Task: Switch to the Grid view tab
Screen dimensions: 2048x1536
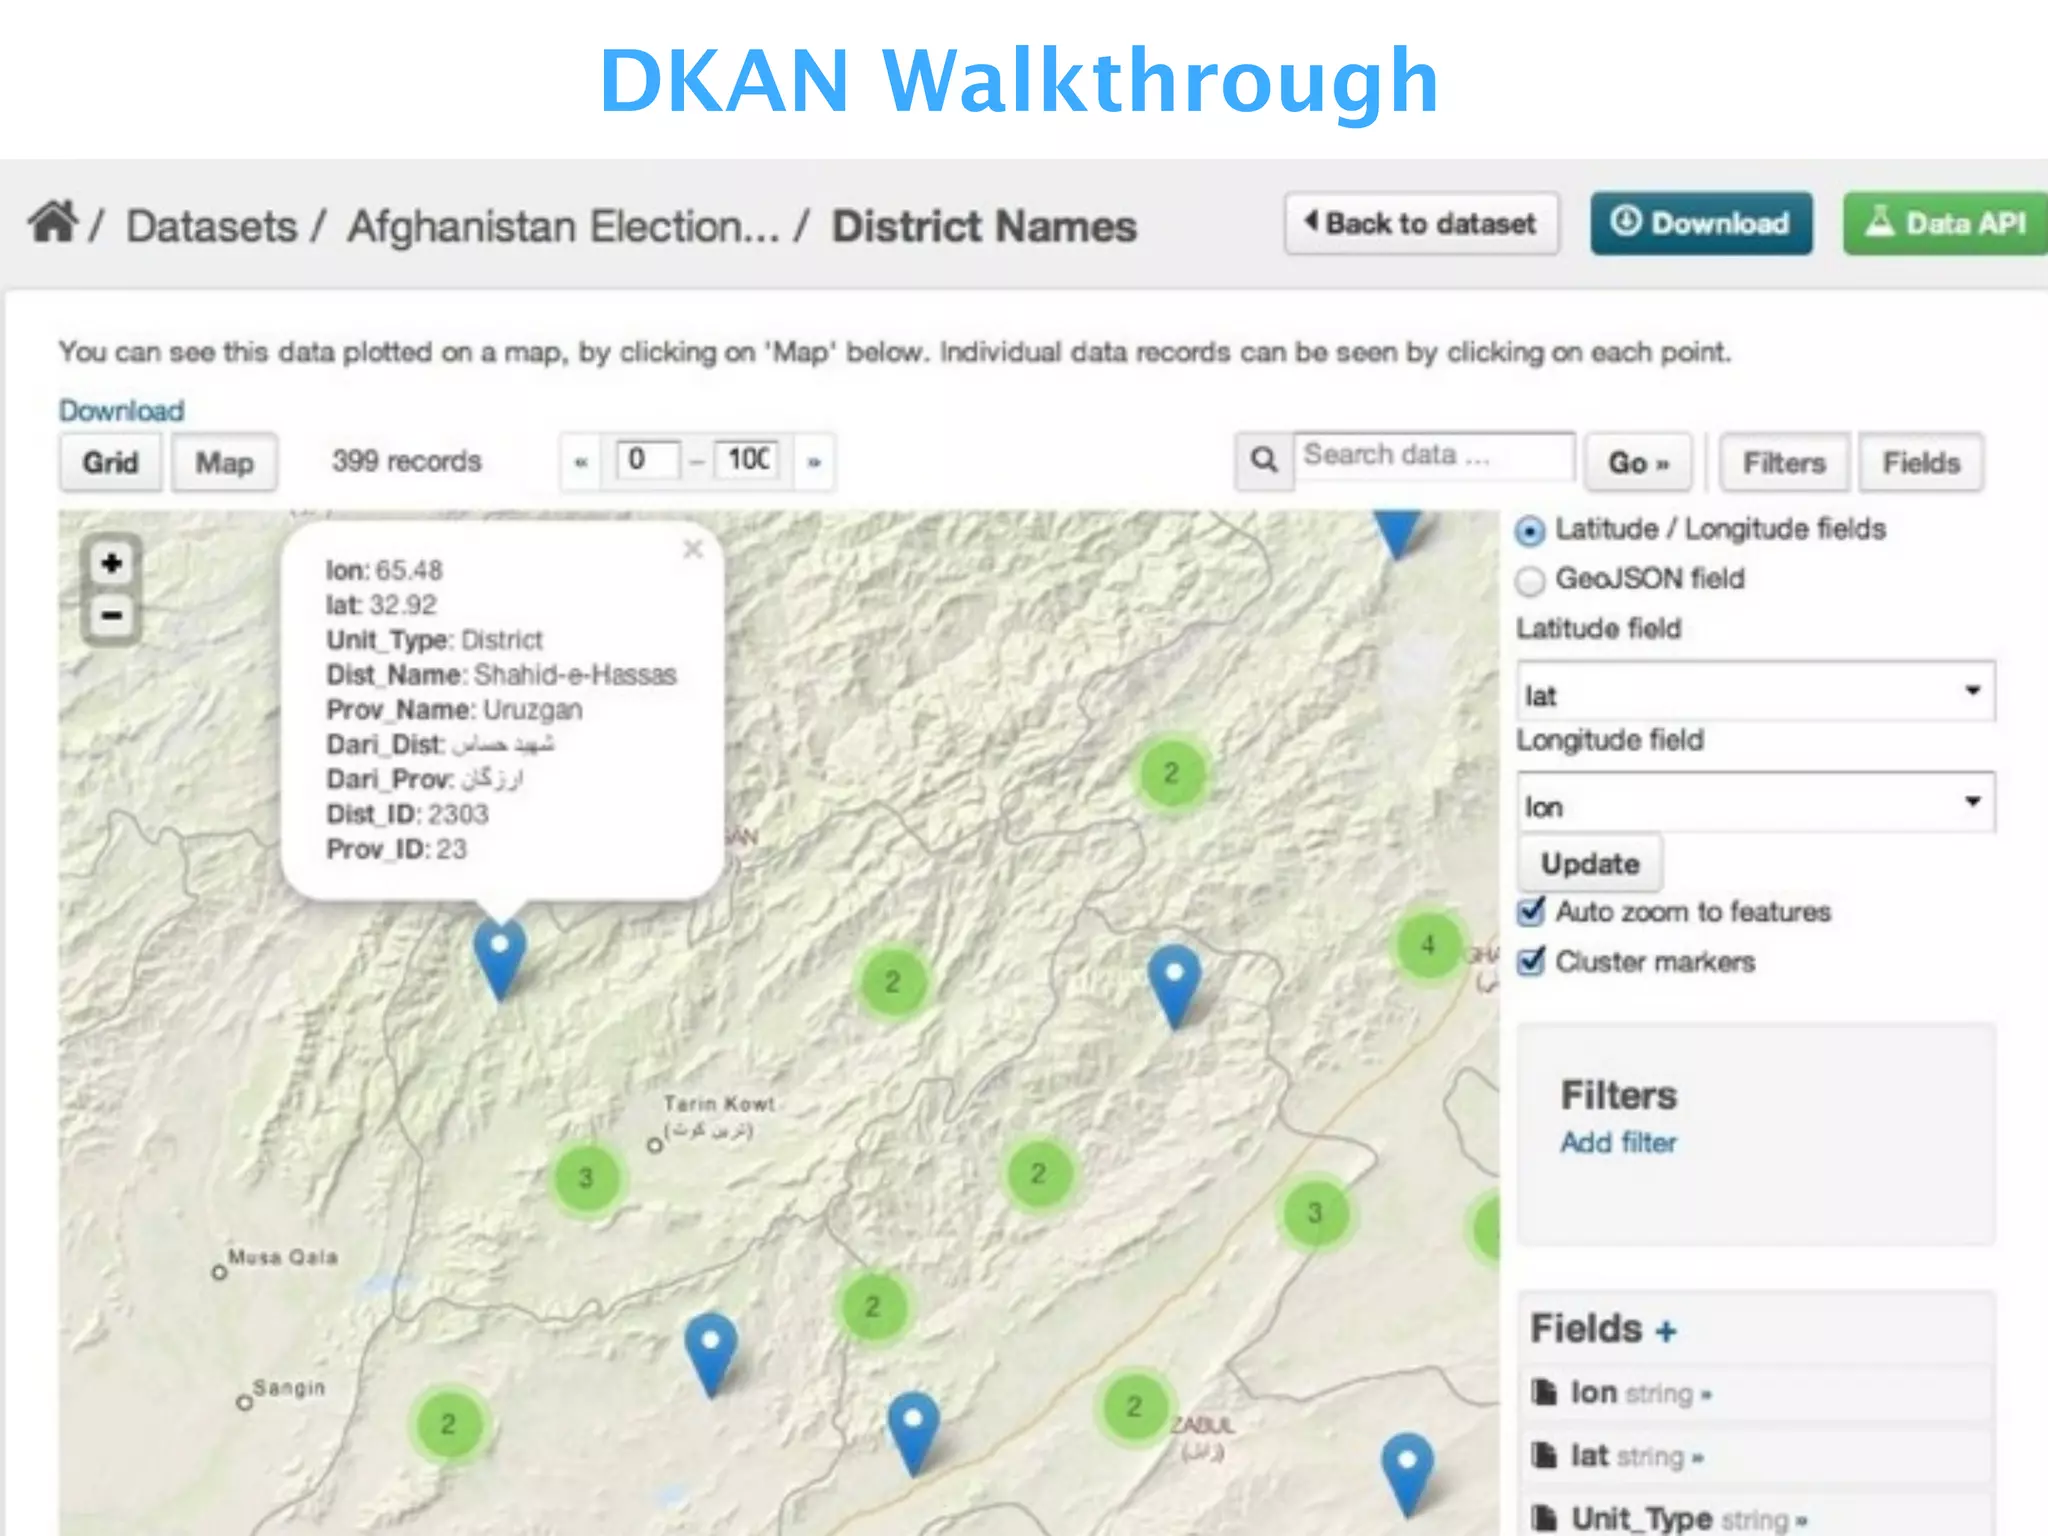Action: (110, 462)
